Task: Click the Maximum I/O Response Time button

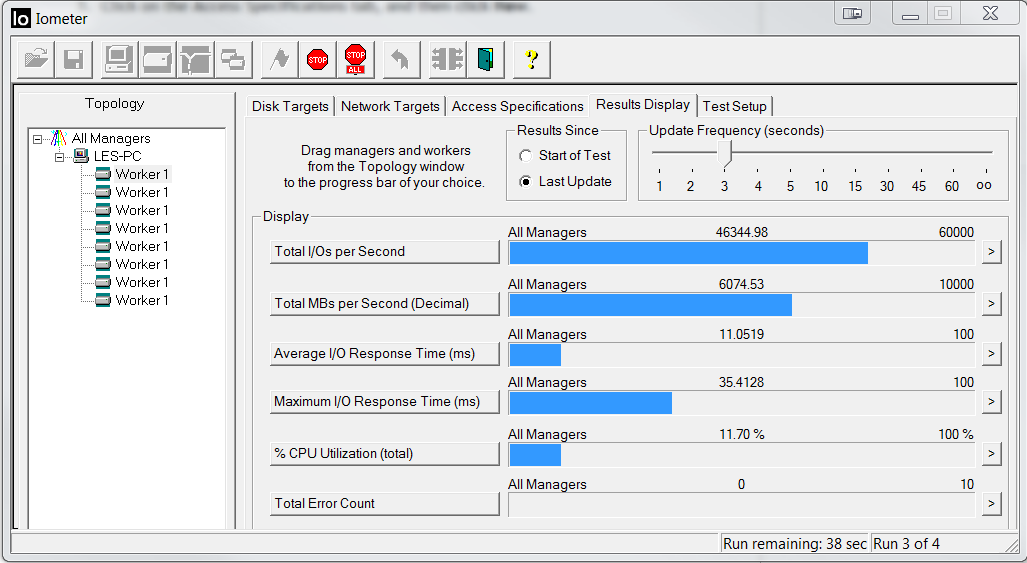Action: click(x=384, y=402)
